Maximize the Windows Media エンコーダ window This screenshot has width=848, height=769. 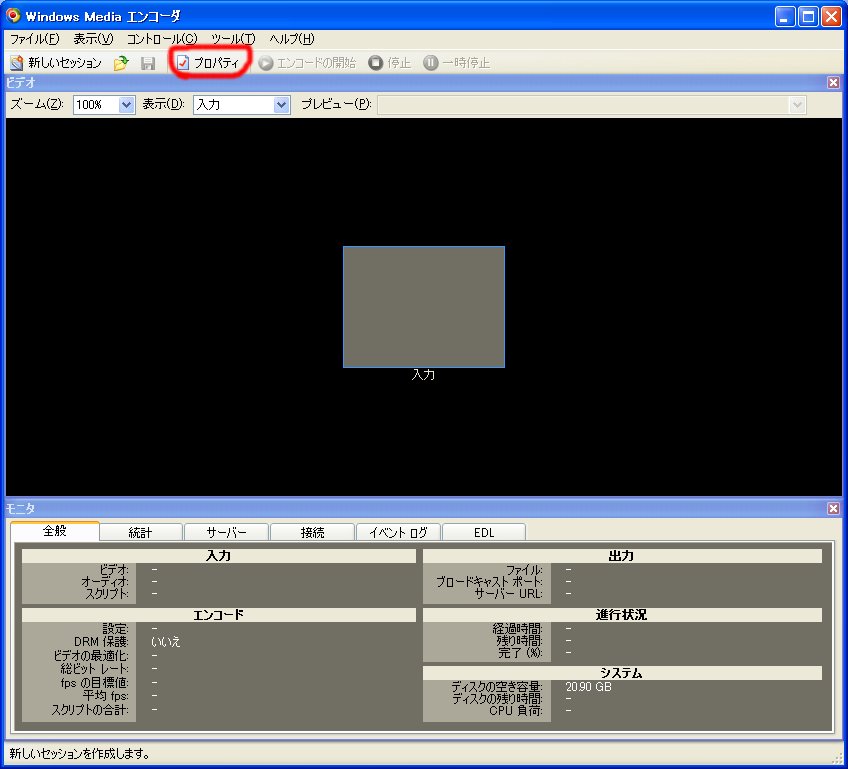coord(808,16)
